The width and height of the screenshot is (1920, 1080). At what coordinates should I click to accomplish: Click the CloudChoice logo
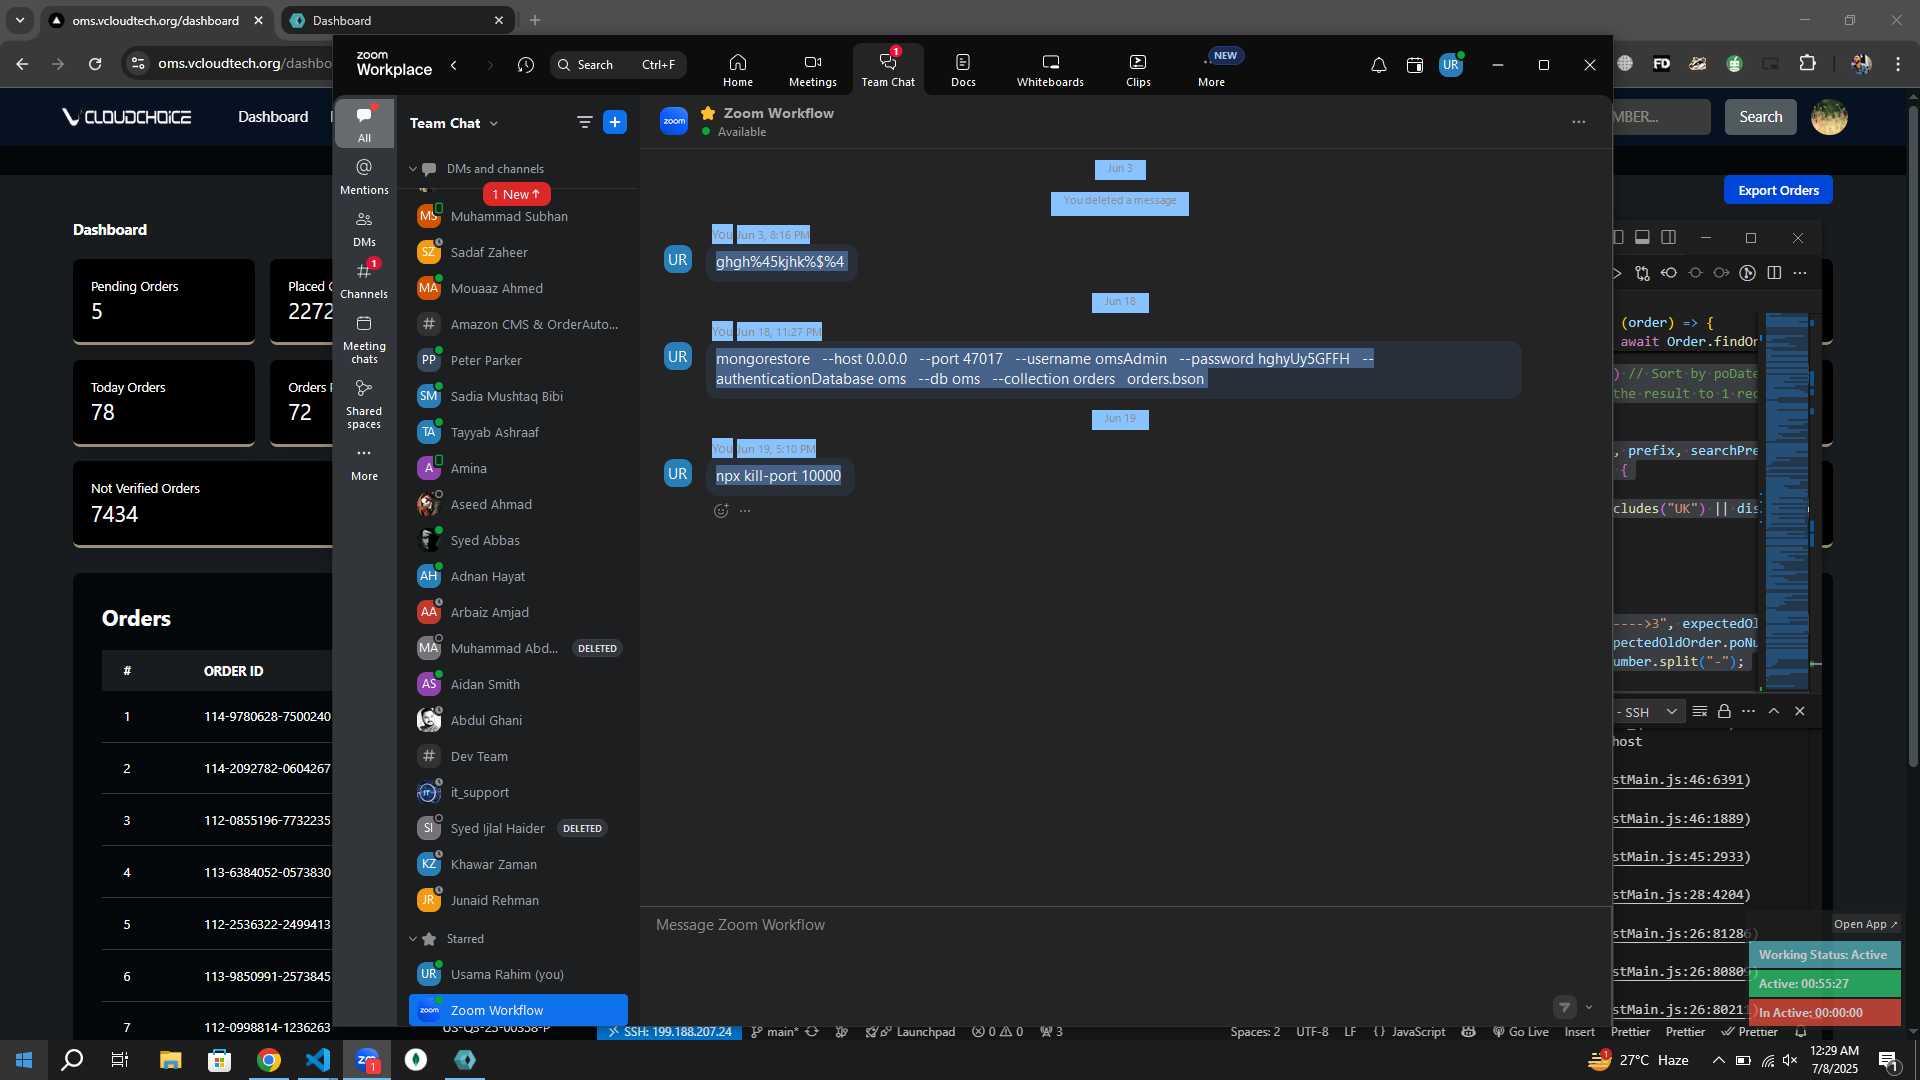click(x=127, y=117)
